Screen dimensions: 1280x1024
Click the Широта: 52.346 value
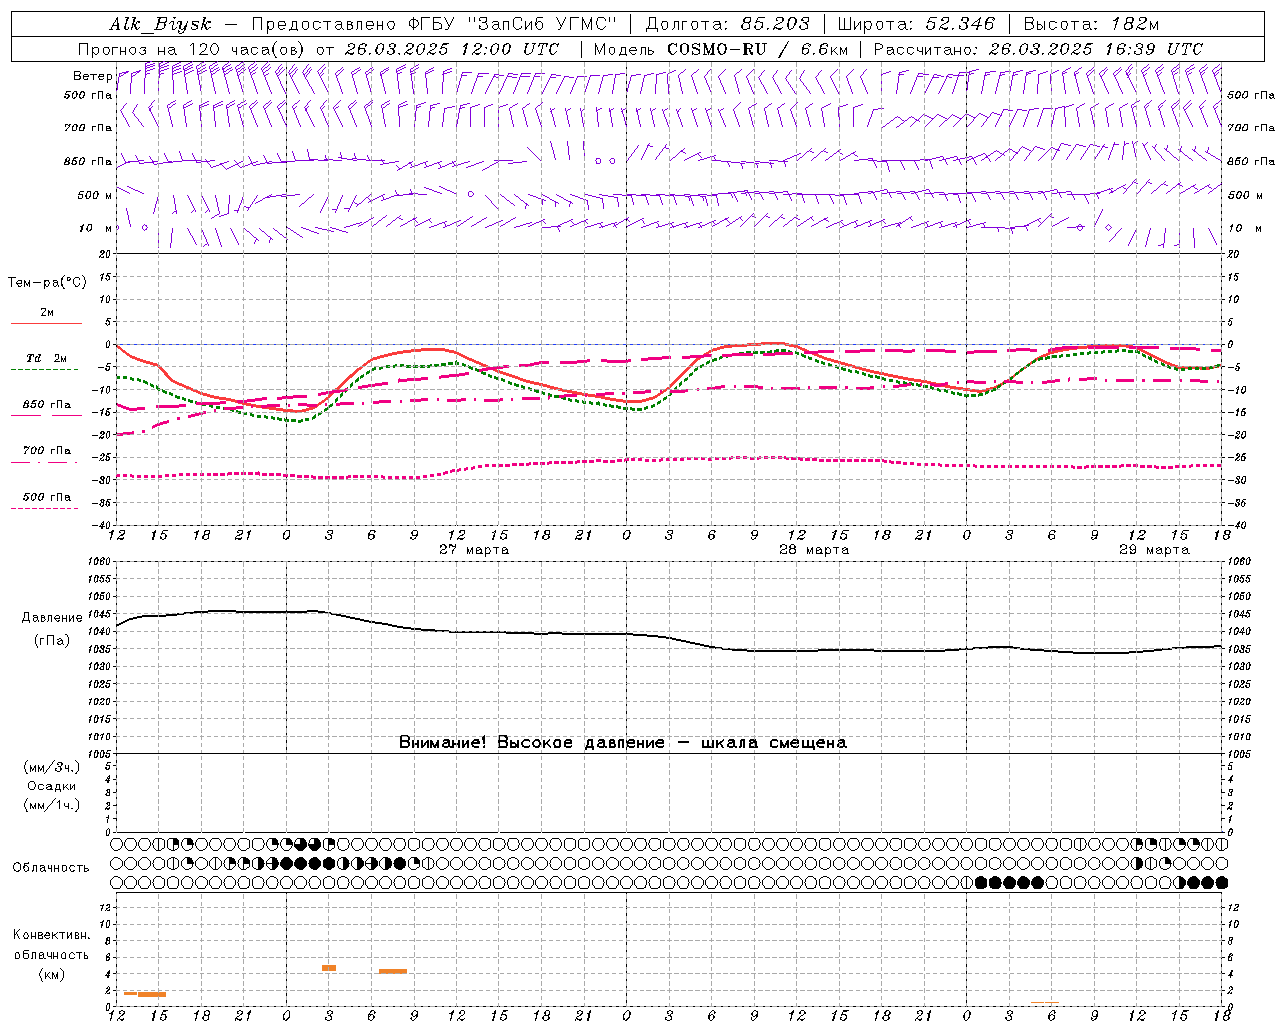916,24
